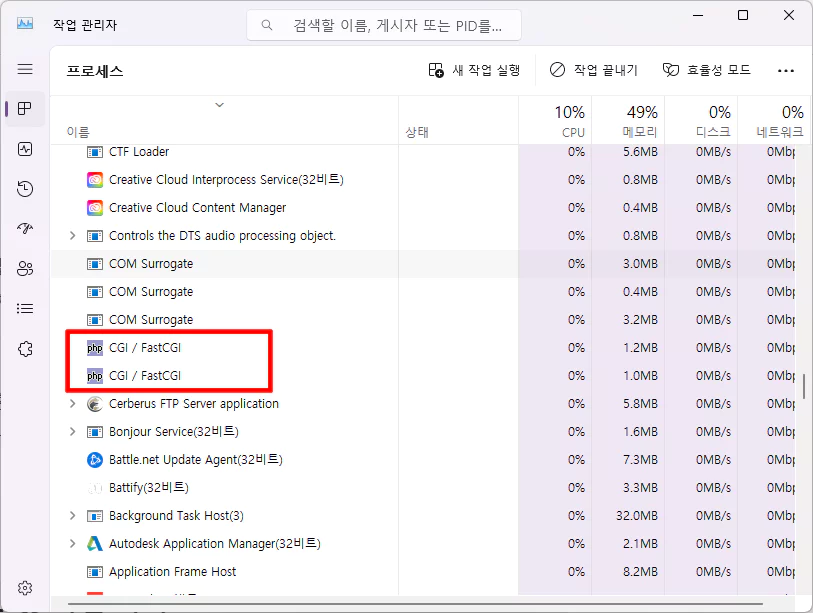This screenshot has width=813, height=613.
Task: Open Task Manager settings gear
Action: tap(25, 588)
